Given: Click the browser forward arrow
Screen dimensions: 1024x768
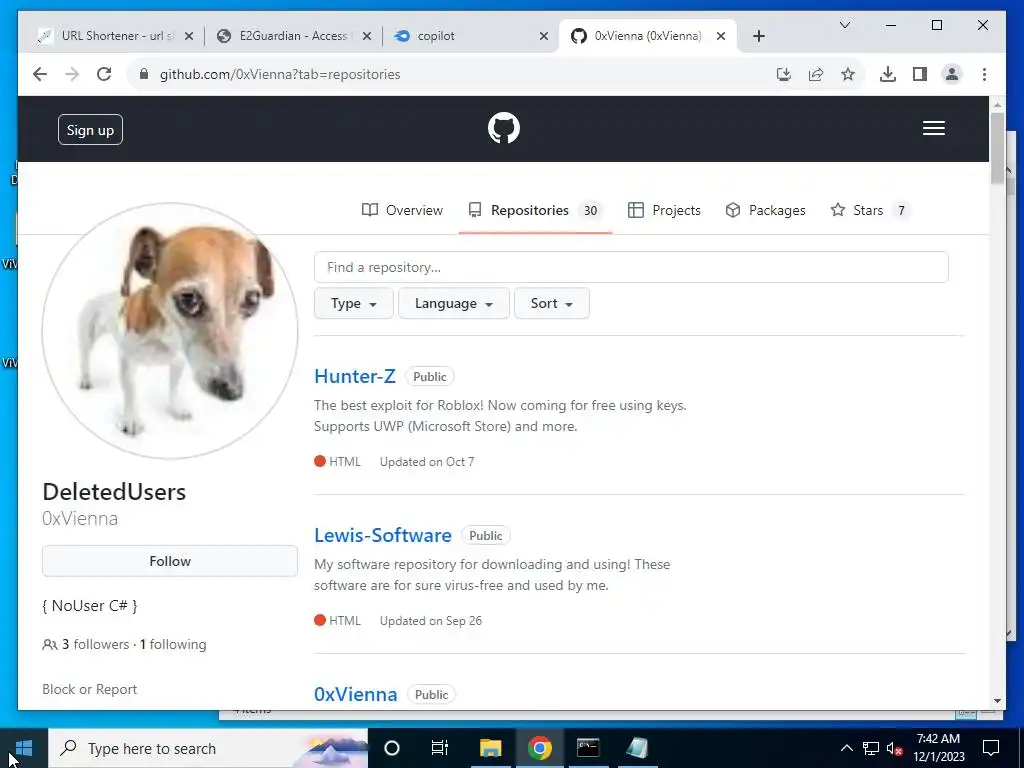Looking at the screenshot, I should [72, 74].
